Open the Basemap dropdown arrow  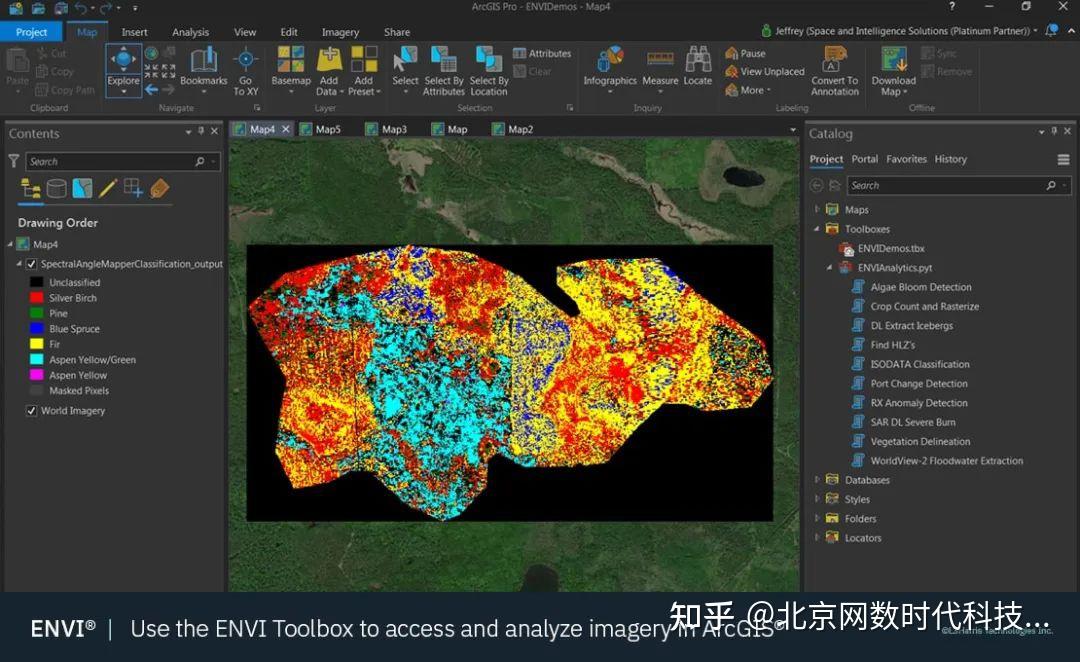pyautogui.click(x=290, y=91)
